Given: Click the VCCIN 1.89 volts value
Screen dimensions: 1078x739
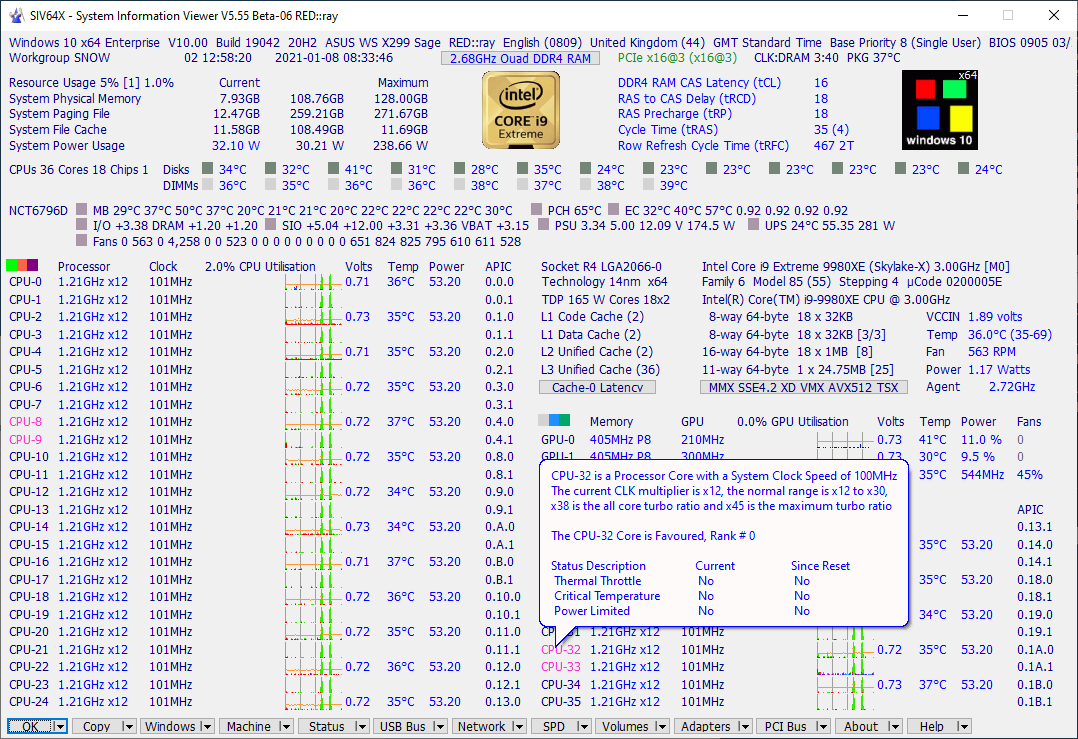Looking at the screenshot, I should point(995,316).
